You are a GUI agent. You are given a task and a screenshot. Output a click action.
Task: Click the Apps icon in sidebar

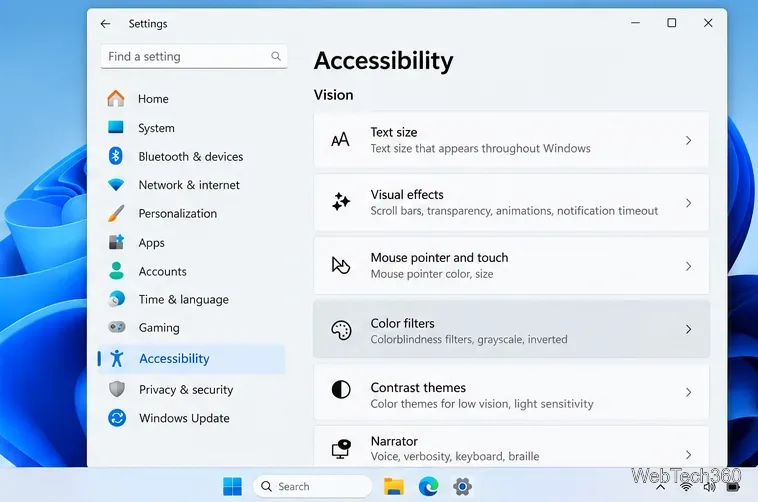116,242
